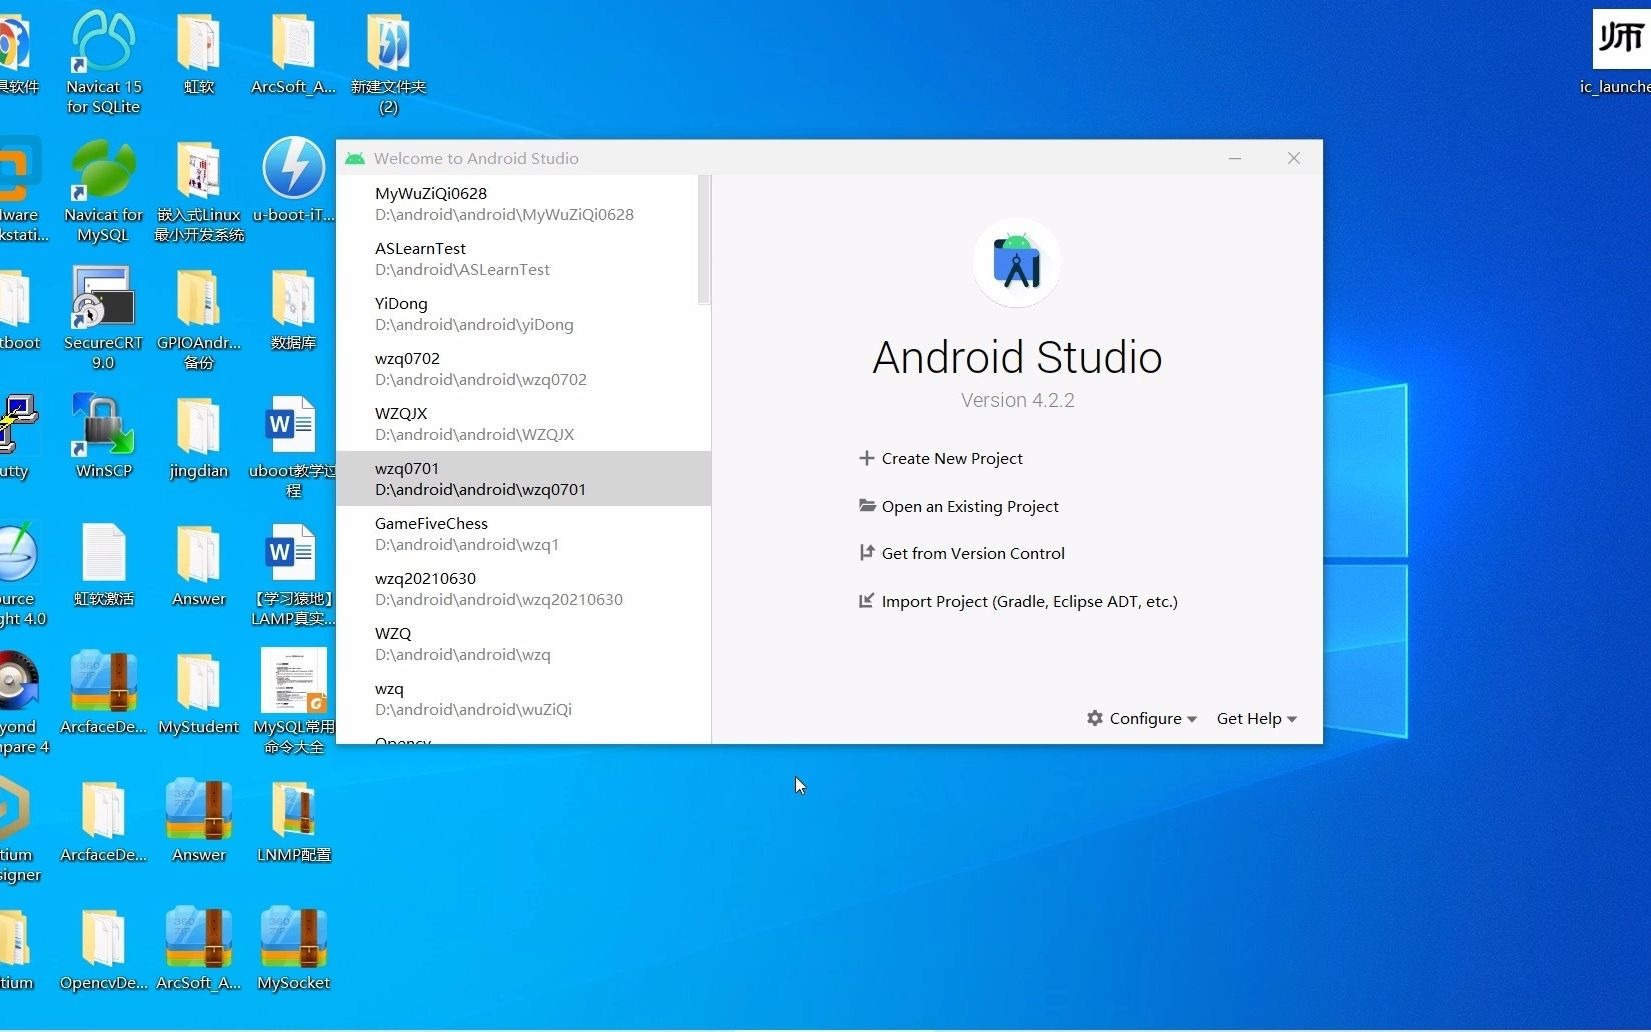Open the 虹软 folder on desktop
Viewport: 1651px width, 1032px height.
point(199,52)
